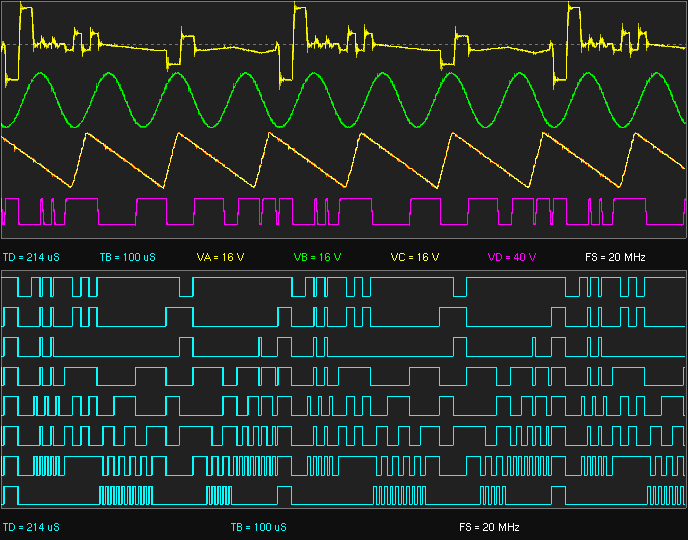This screenshot has width=688, height=540.
Task: Click the VB = 16 V green label
Action: (317, 257)
